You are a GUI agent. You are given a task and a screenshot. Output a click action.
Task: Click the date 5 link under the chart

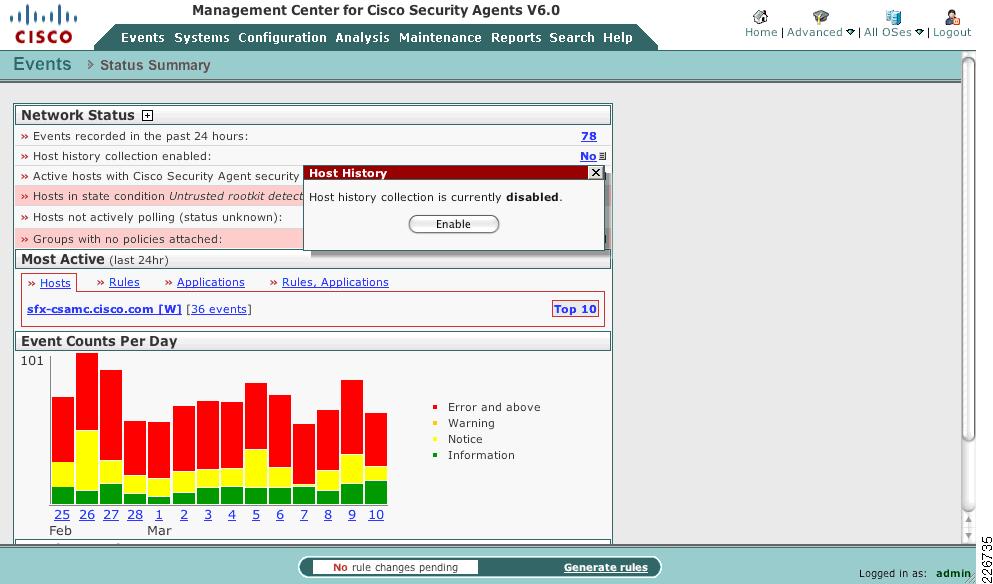click(x=256, y=515)
